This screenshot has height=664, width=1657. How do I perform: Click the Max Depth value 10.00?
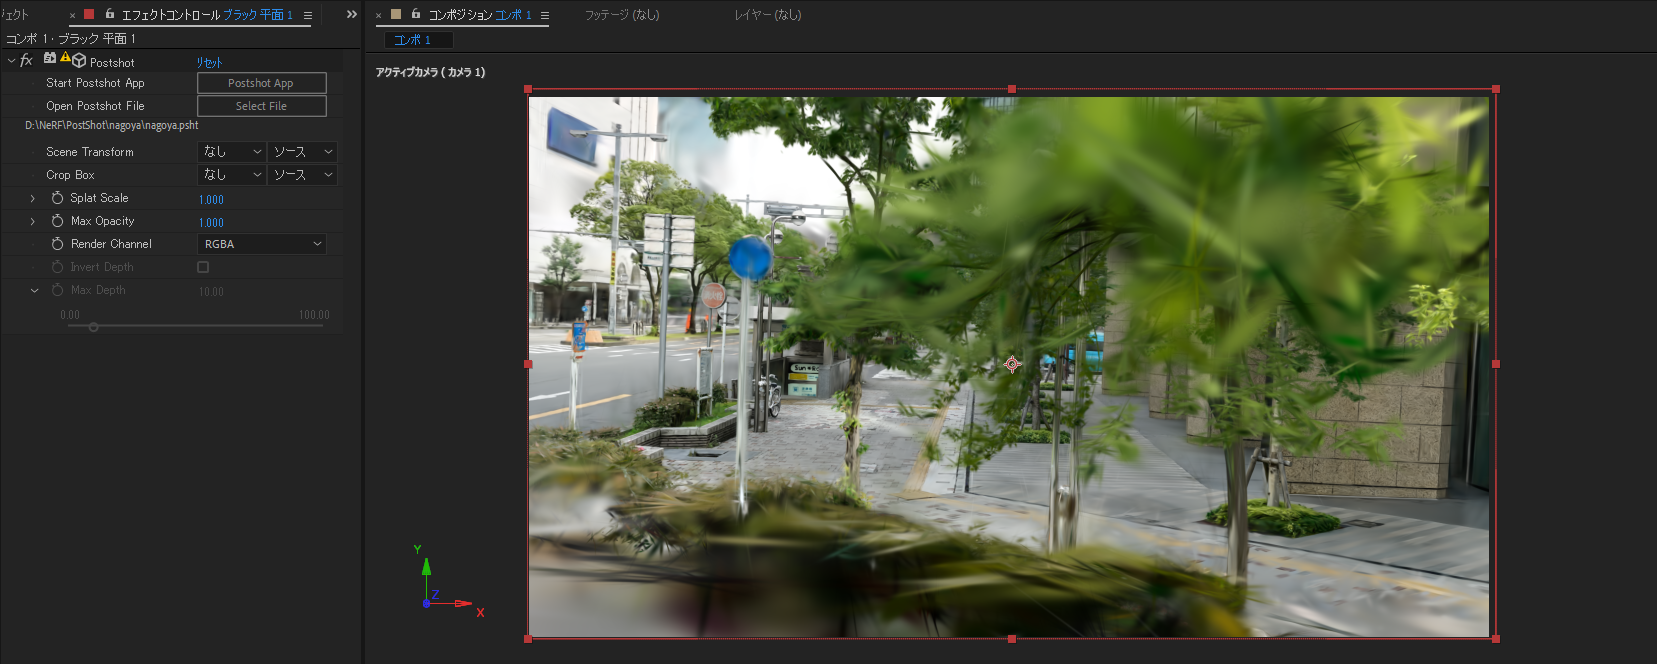pos(211,291)
